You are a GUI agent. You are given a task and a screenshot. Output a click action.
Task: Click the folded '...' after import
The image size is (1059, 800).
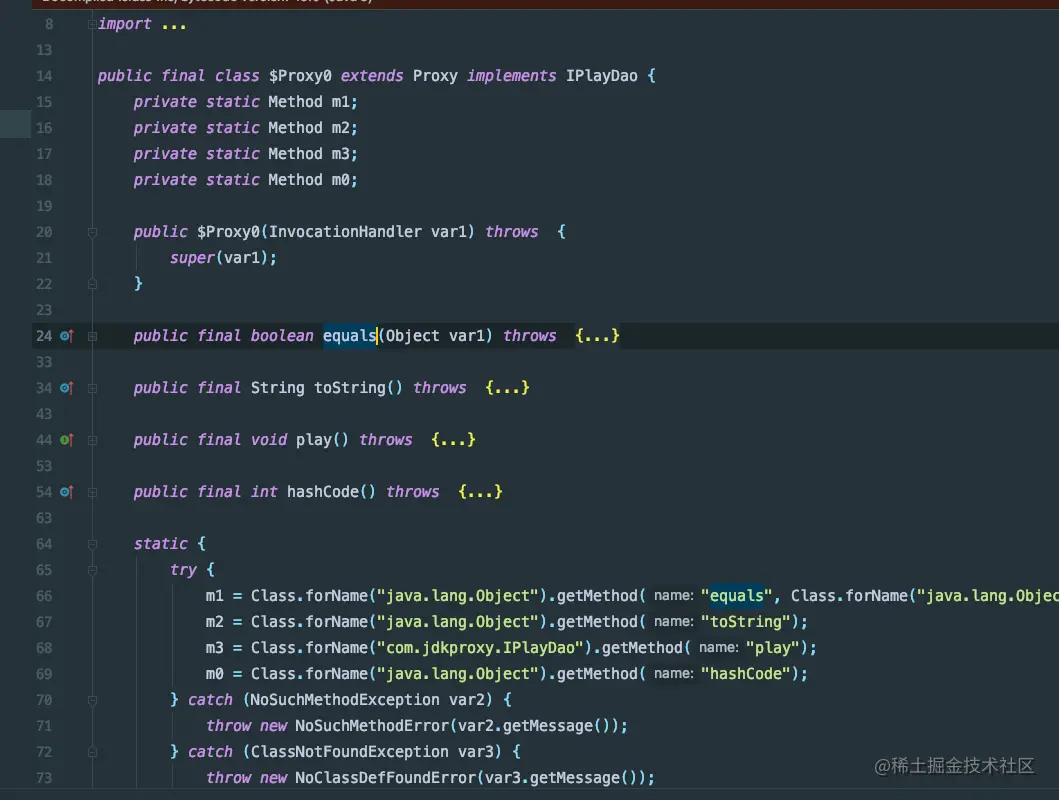pyautogui.click(x=174, y=26)
